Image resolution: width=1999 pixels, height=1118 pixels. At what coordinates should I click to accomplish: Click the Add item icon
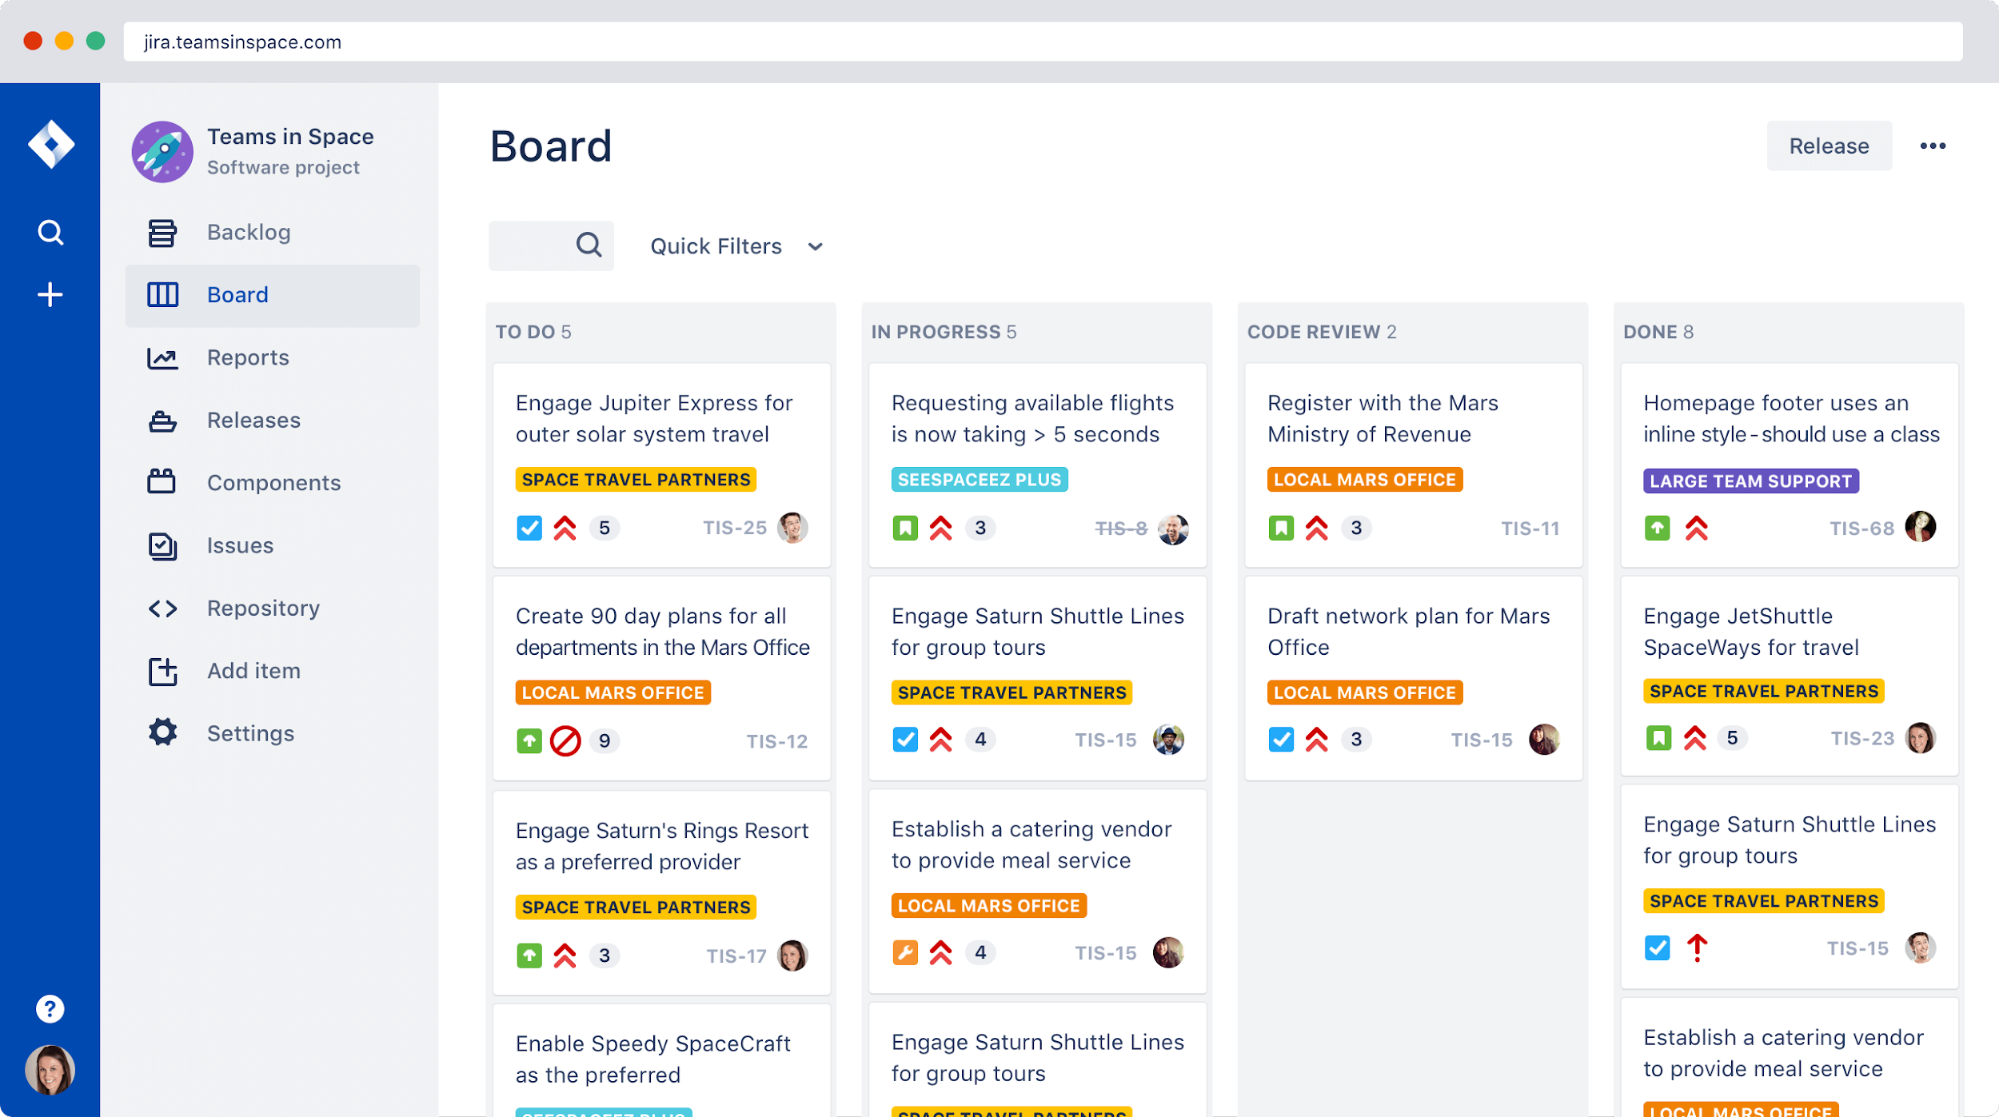161,670
